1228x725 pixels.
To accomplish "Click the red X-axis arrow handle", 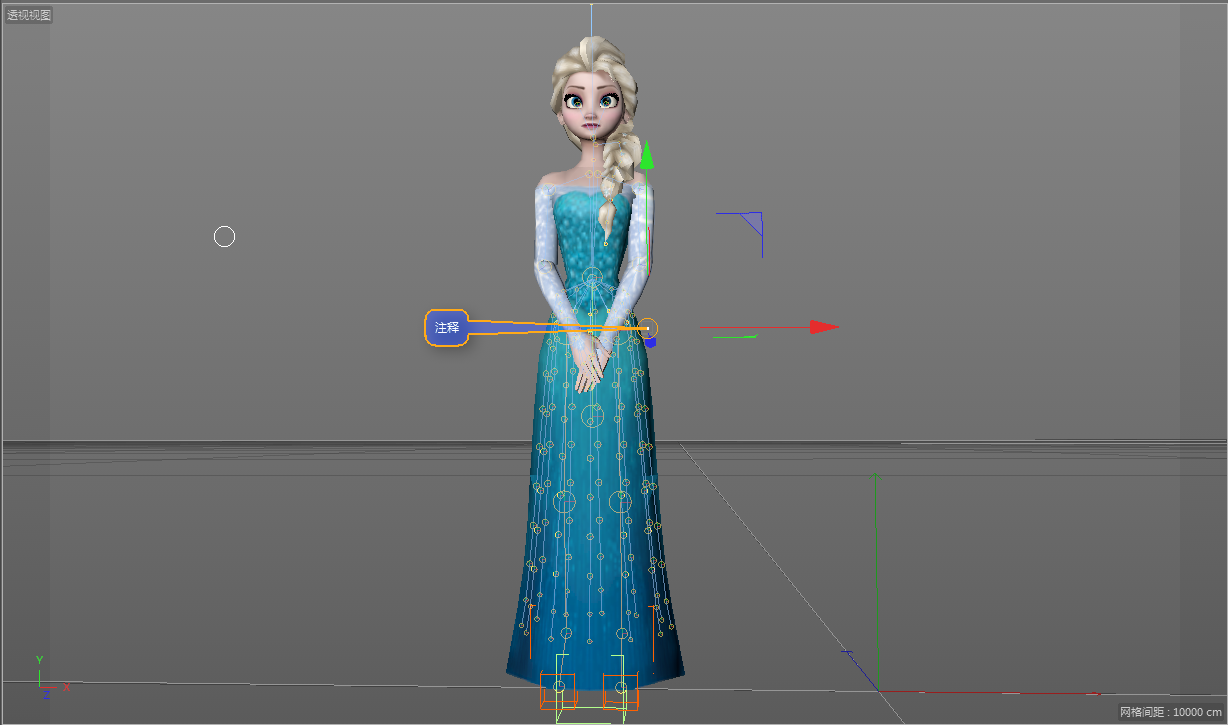I will tap(823, 327).
